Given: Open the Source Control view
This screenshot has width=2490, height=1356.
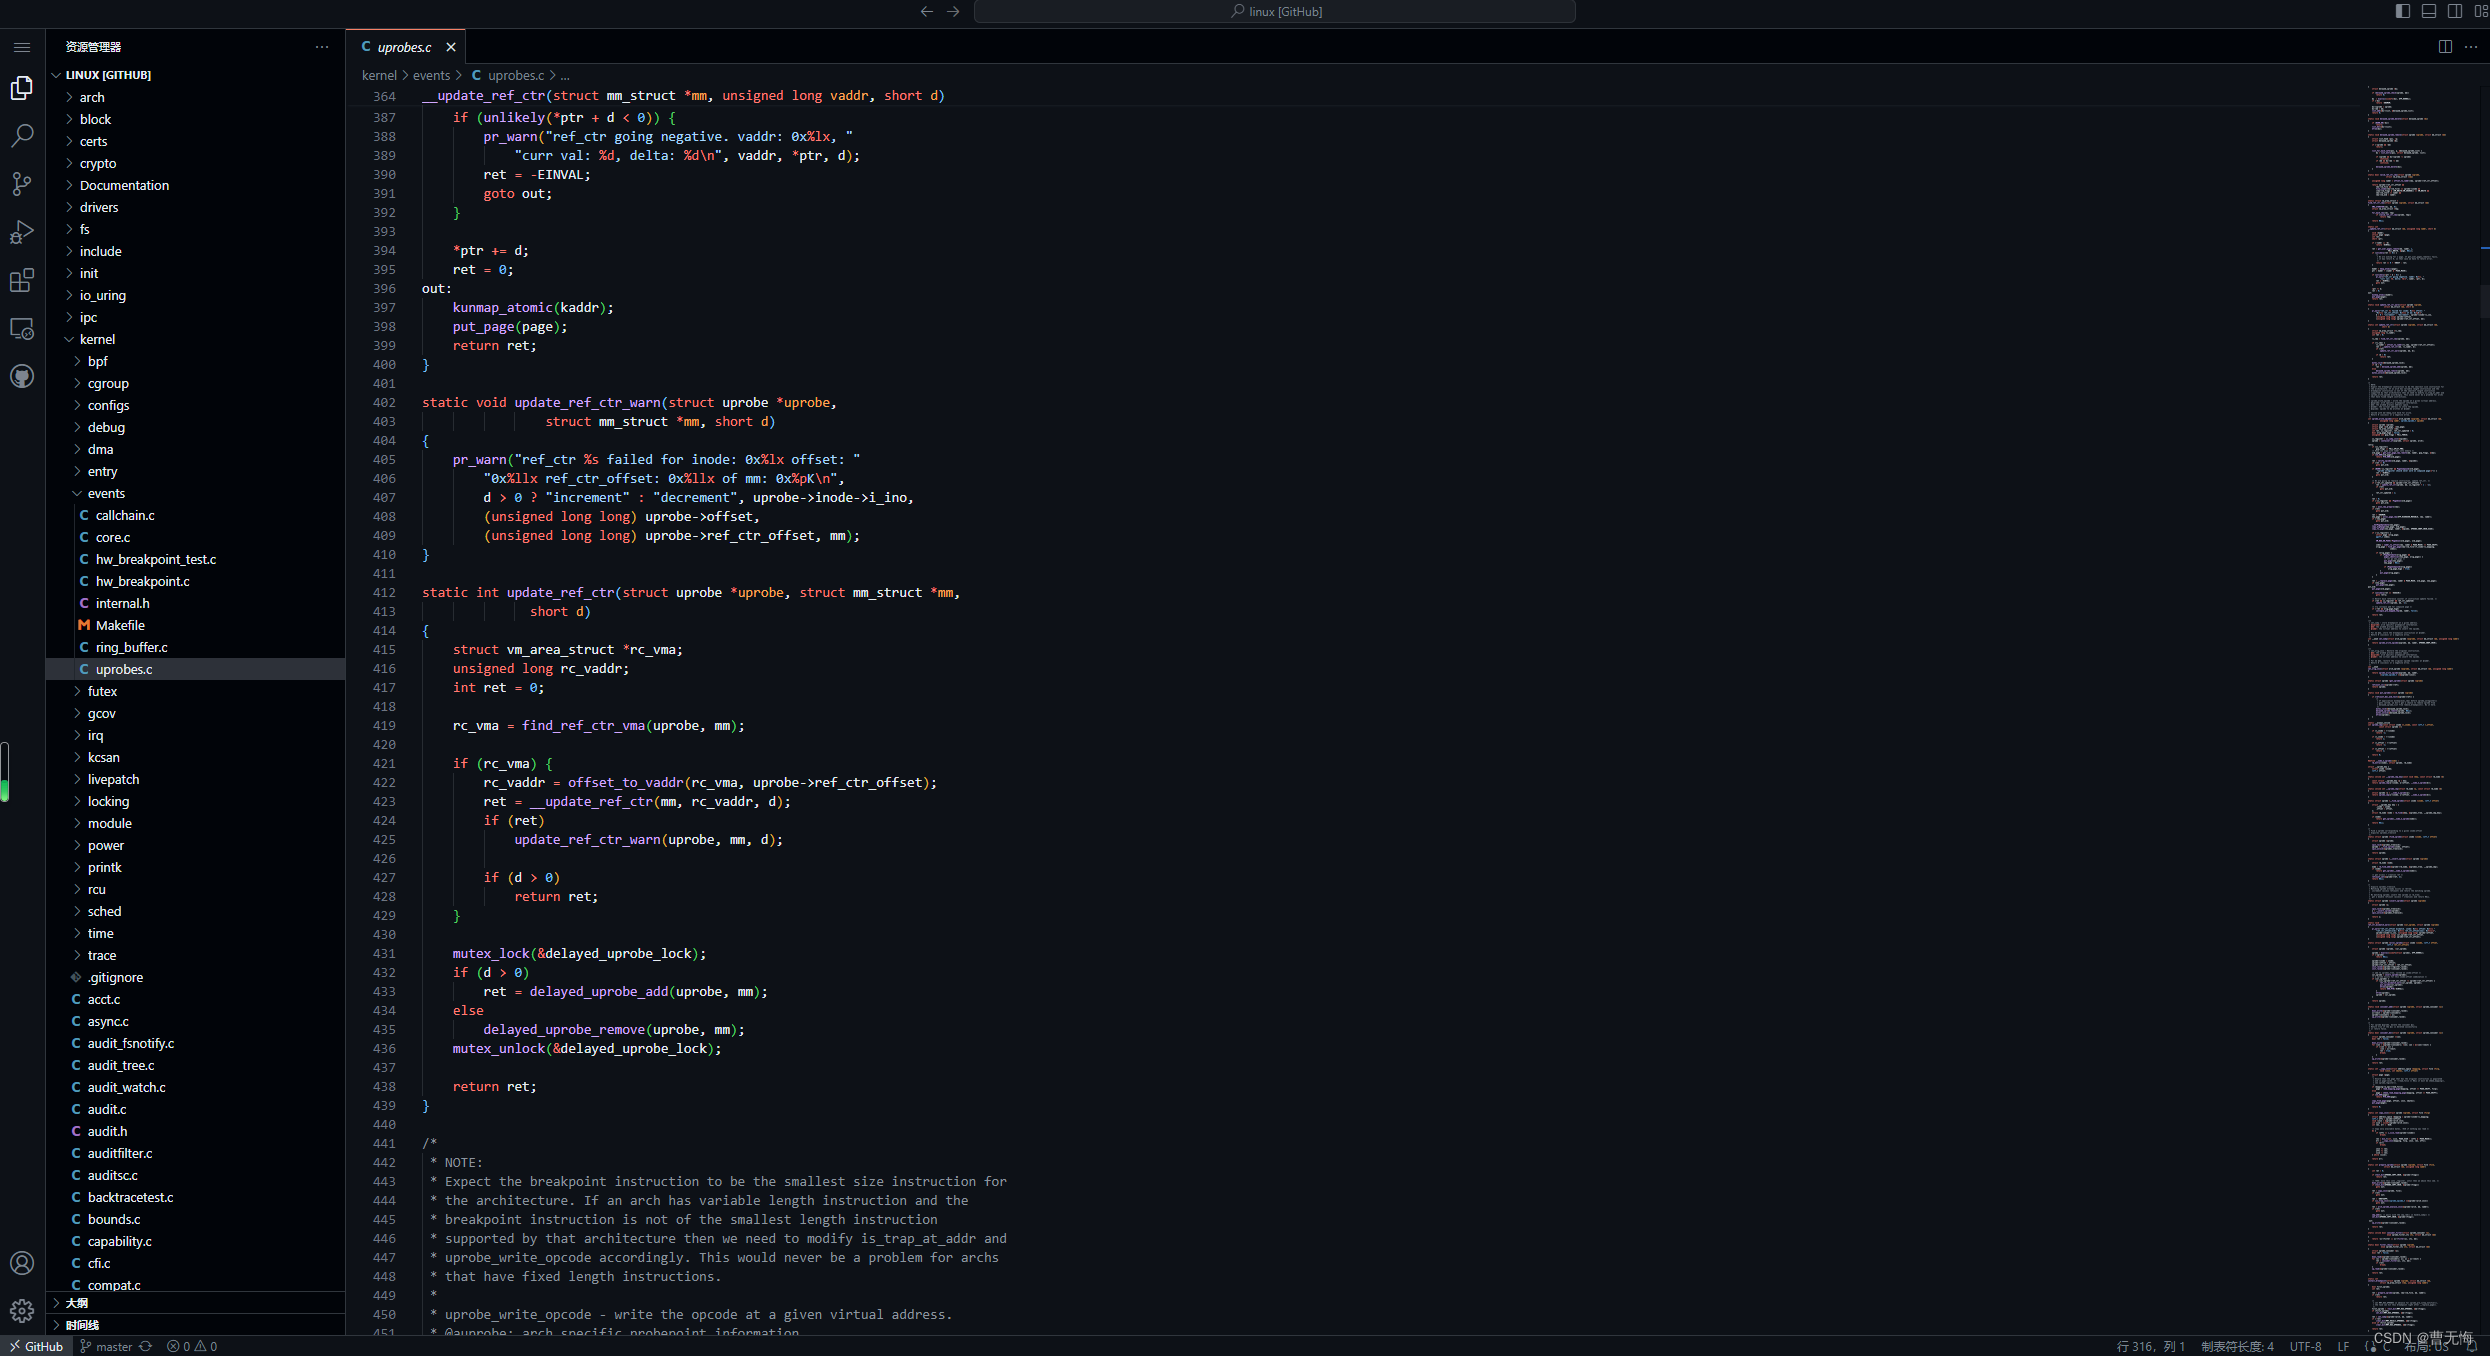Looking at the screenshot, I should (22, 184).
